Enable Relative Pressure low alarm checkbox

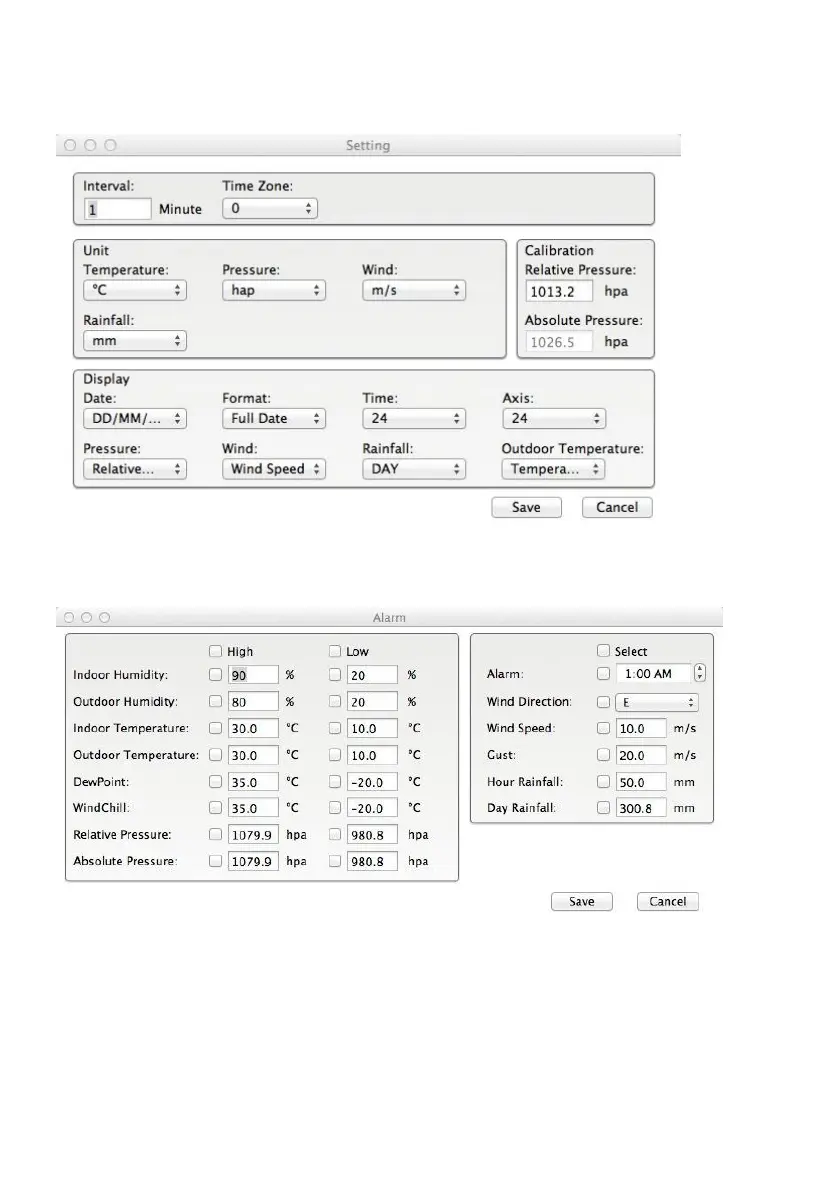pos(335,835)
